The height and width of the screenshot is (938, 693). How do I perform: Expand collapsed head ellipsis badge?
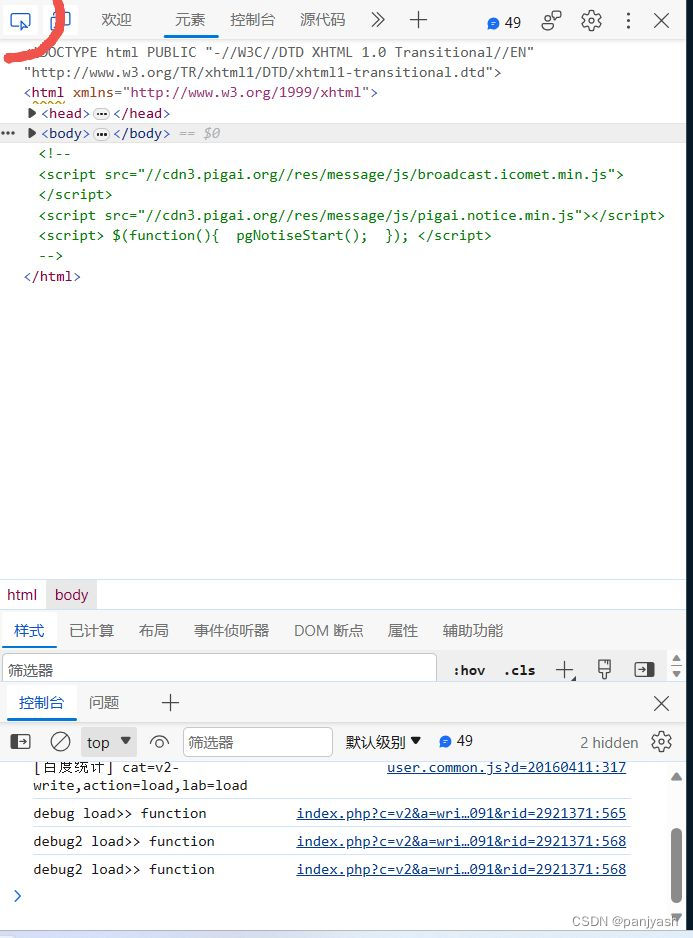tap(102, 114)
